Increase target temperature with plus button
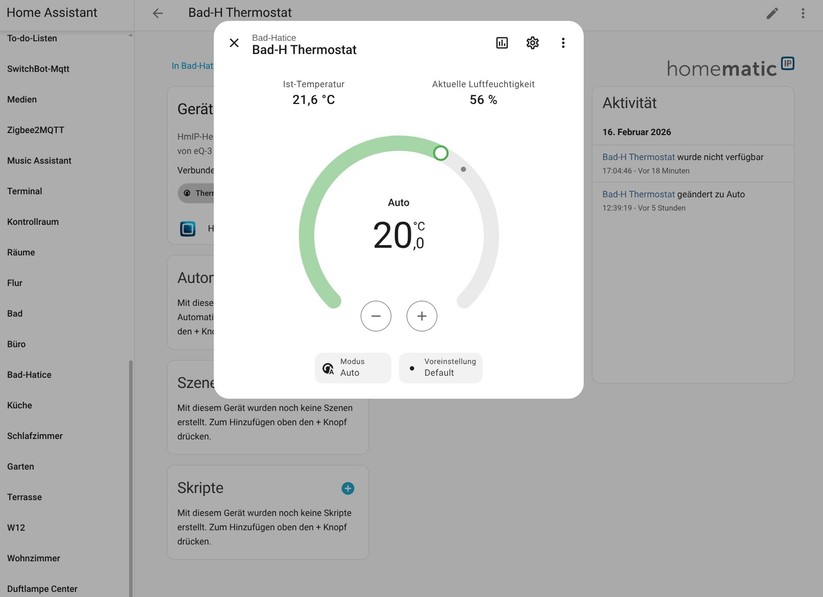823x597 pixels. (421, 316)
